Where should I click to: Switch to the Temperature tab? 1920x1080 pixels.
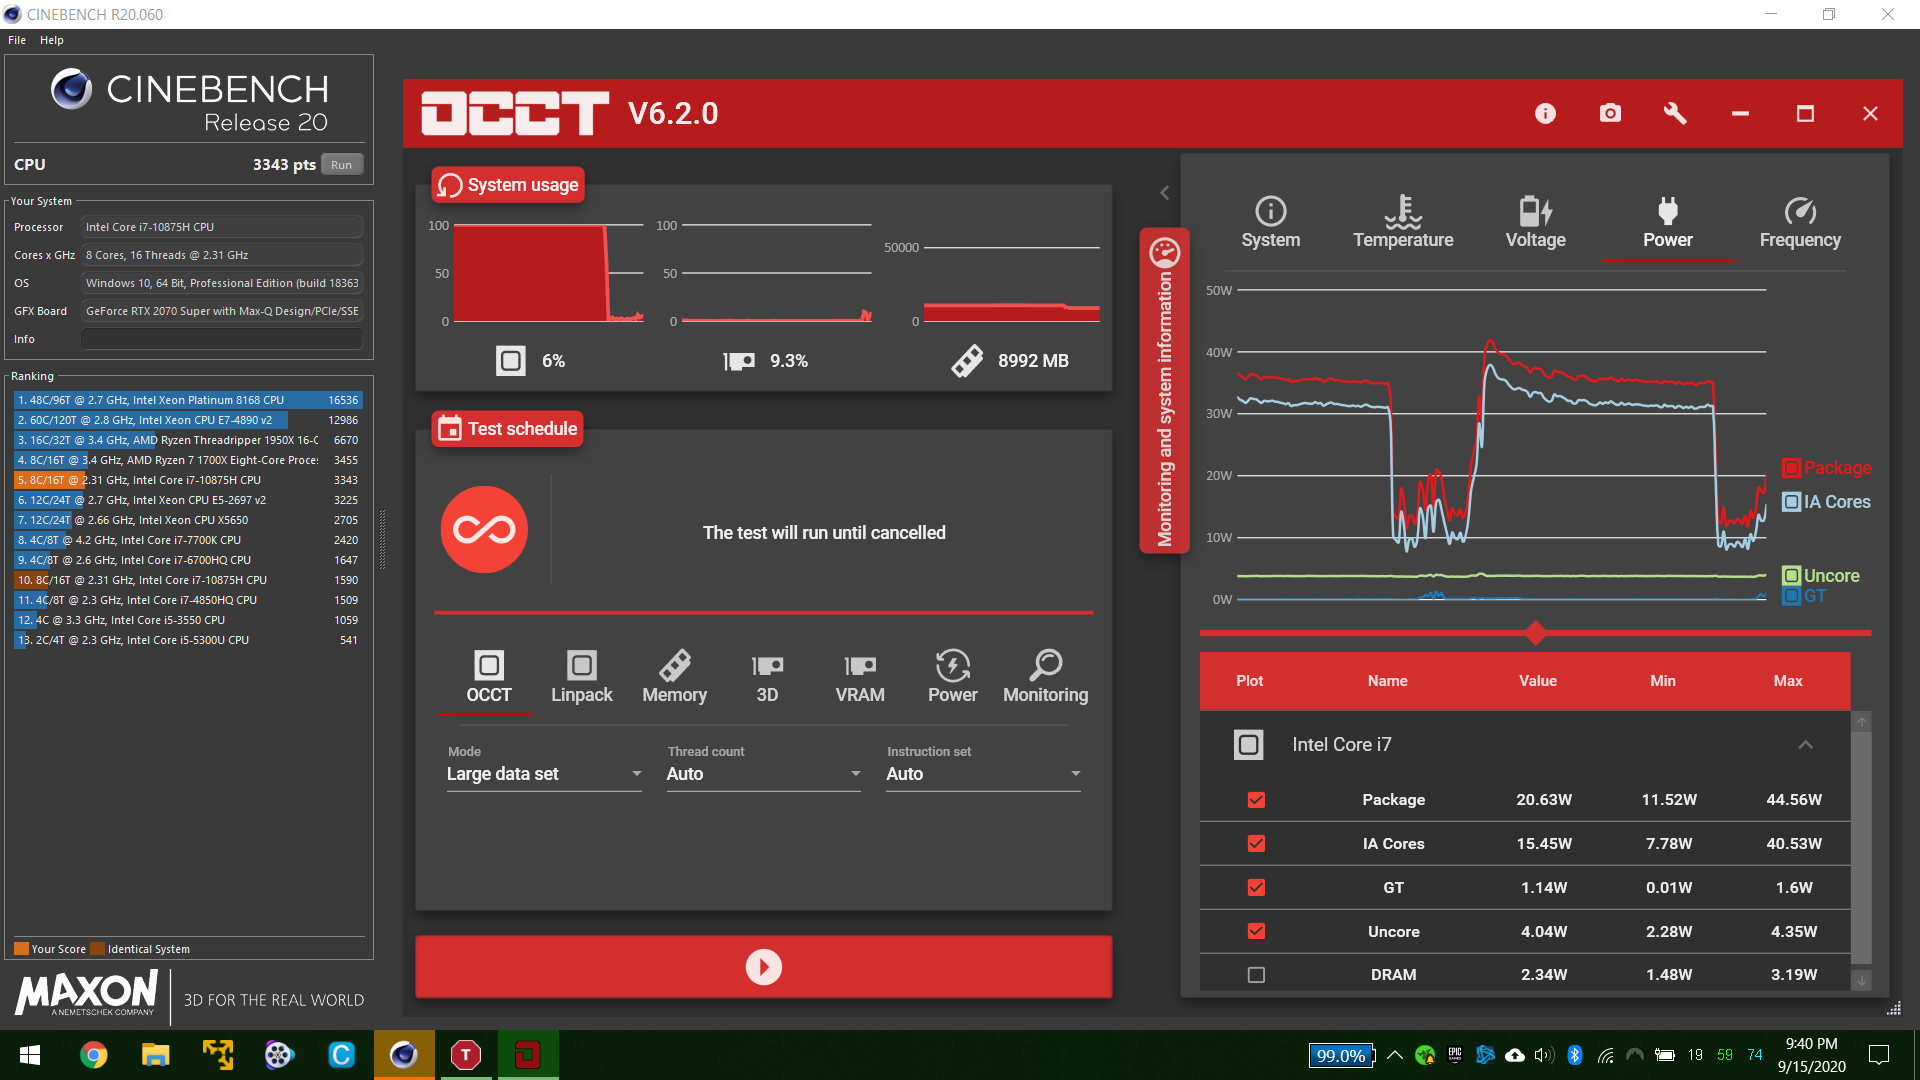pos(1403,223)
